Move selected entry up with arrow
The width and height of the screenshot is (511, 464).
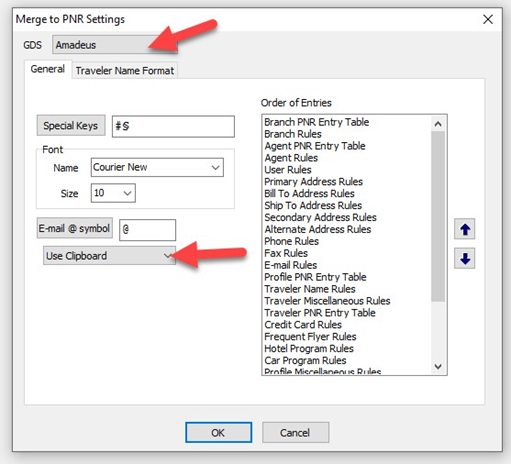(464, 229)
